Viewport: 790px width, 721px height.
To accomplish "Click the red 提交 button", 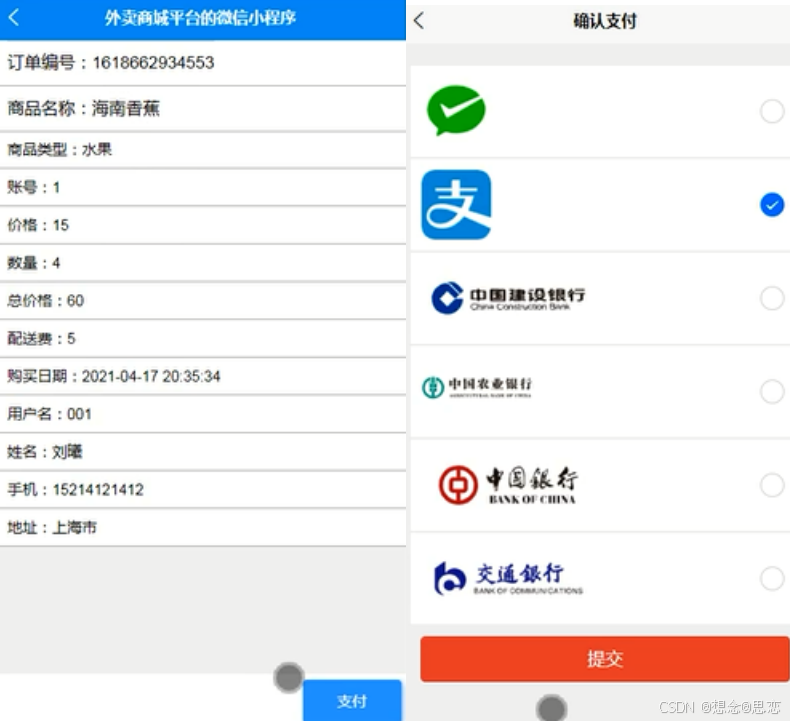I will [x=605, y=659].
